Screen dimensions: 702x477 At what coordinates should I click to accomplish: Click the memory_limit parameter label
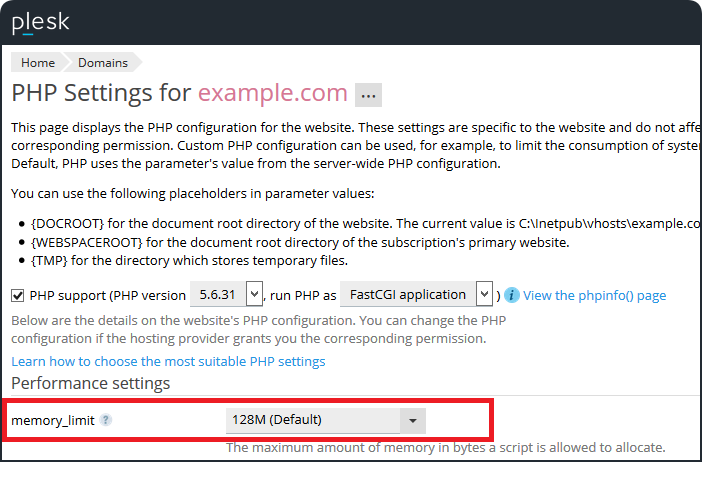[52, 420]
